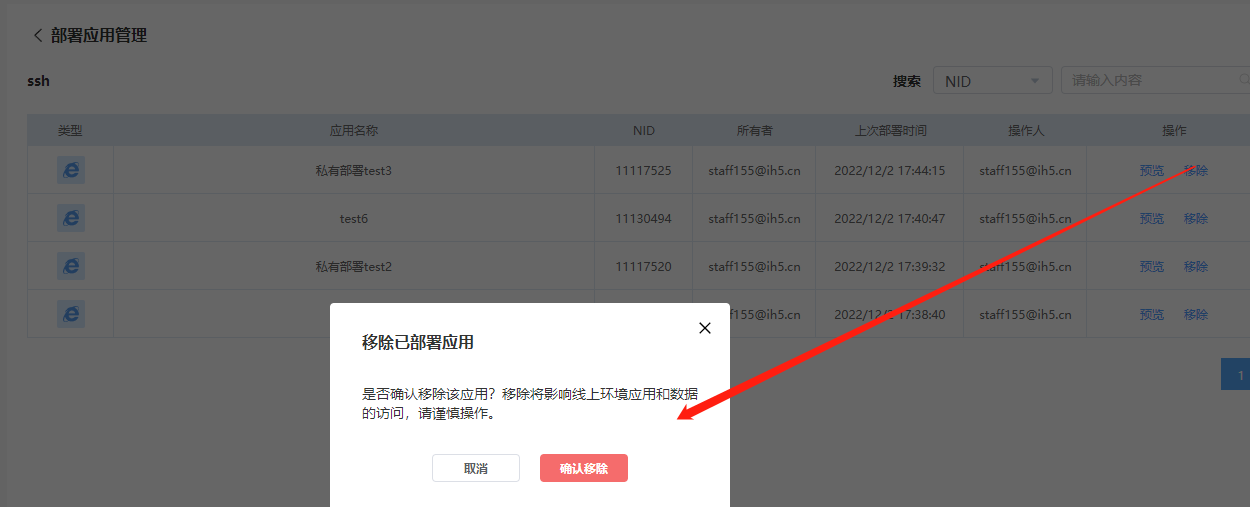The image size is (1250, 507).
Task: Click the timestamp 2022/12/2 17:39:32
Action: (890, 266)
